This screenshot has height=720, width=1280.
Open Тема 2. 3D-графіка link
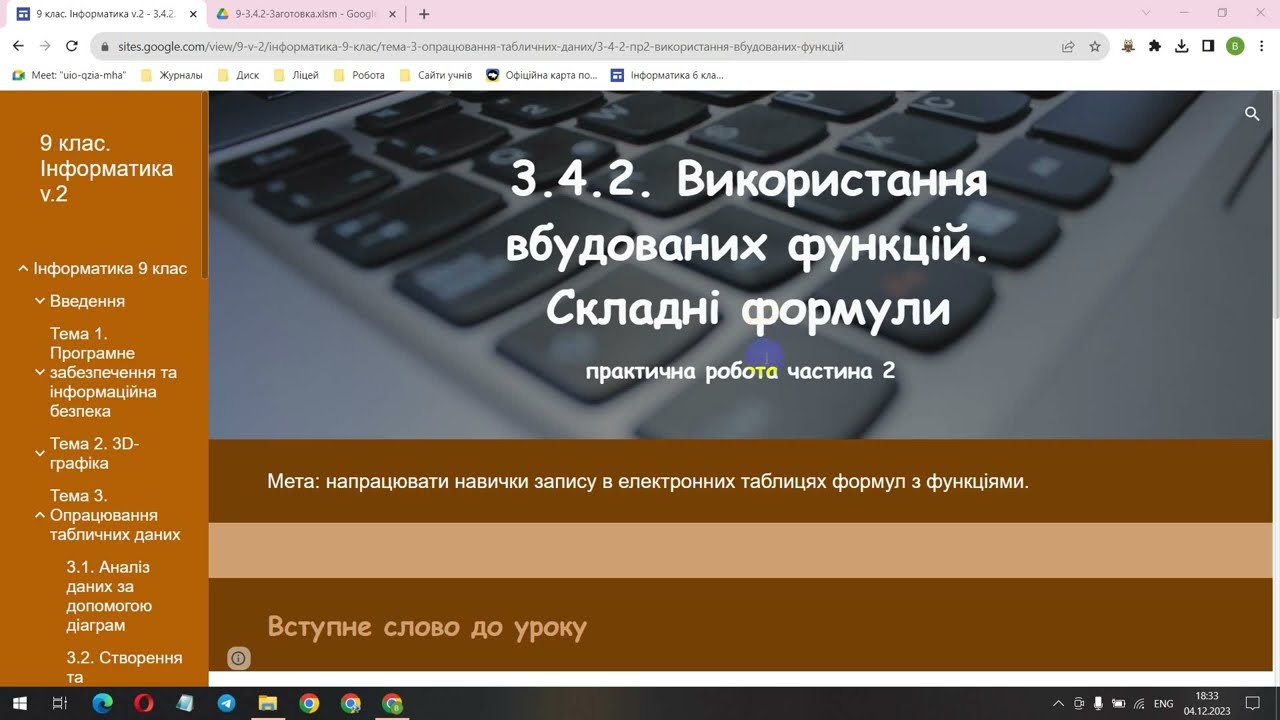tap(94, 453)
